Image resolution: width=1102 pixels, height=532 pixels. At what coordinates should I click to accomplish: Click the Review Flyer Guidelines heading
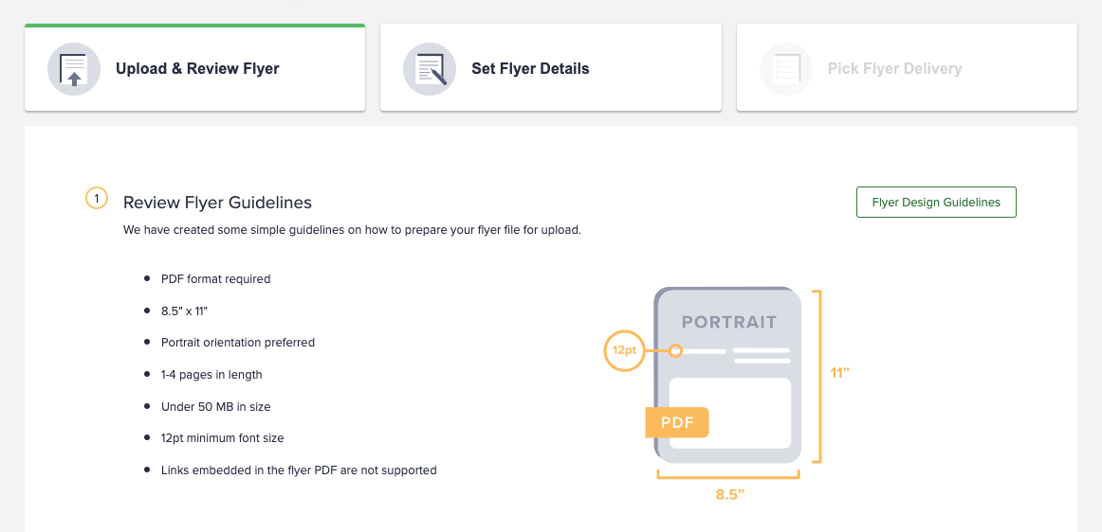(x=217, y=202)
